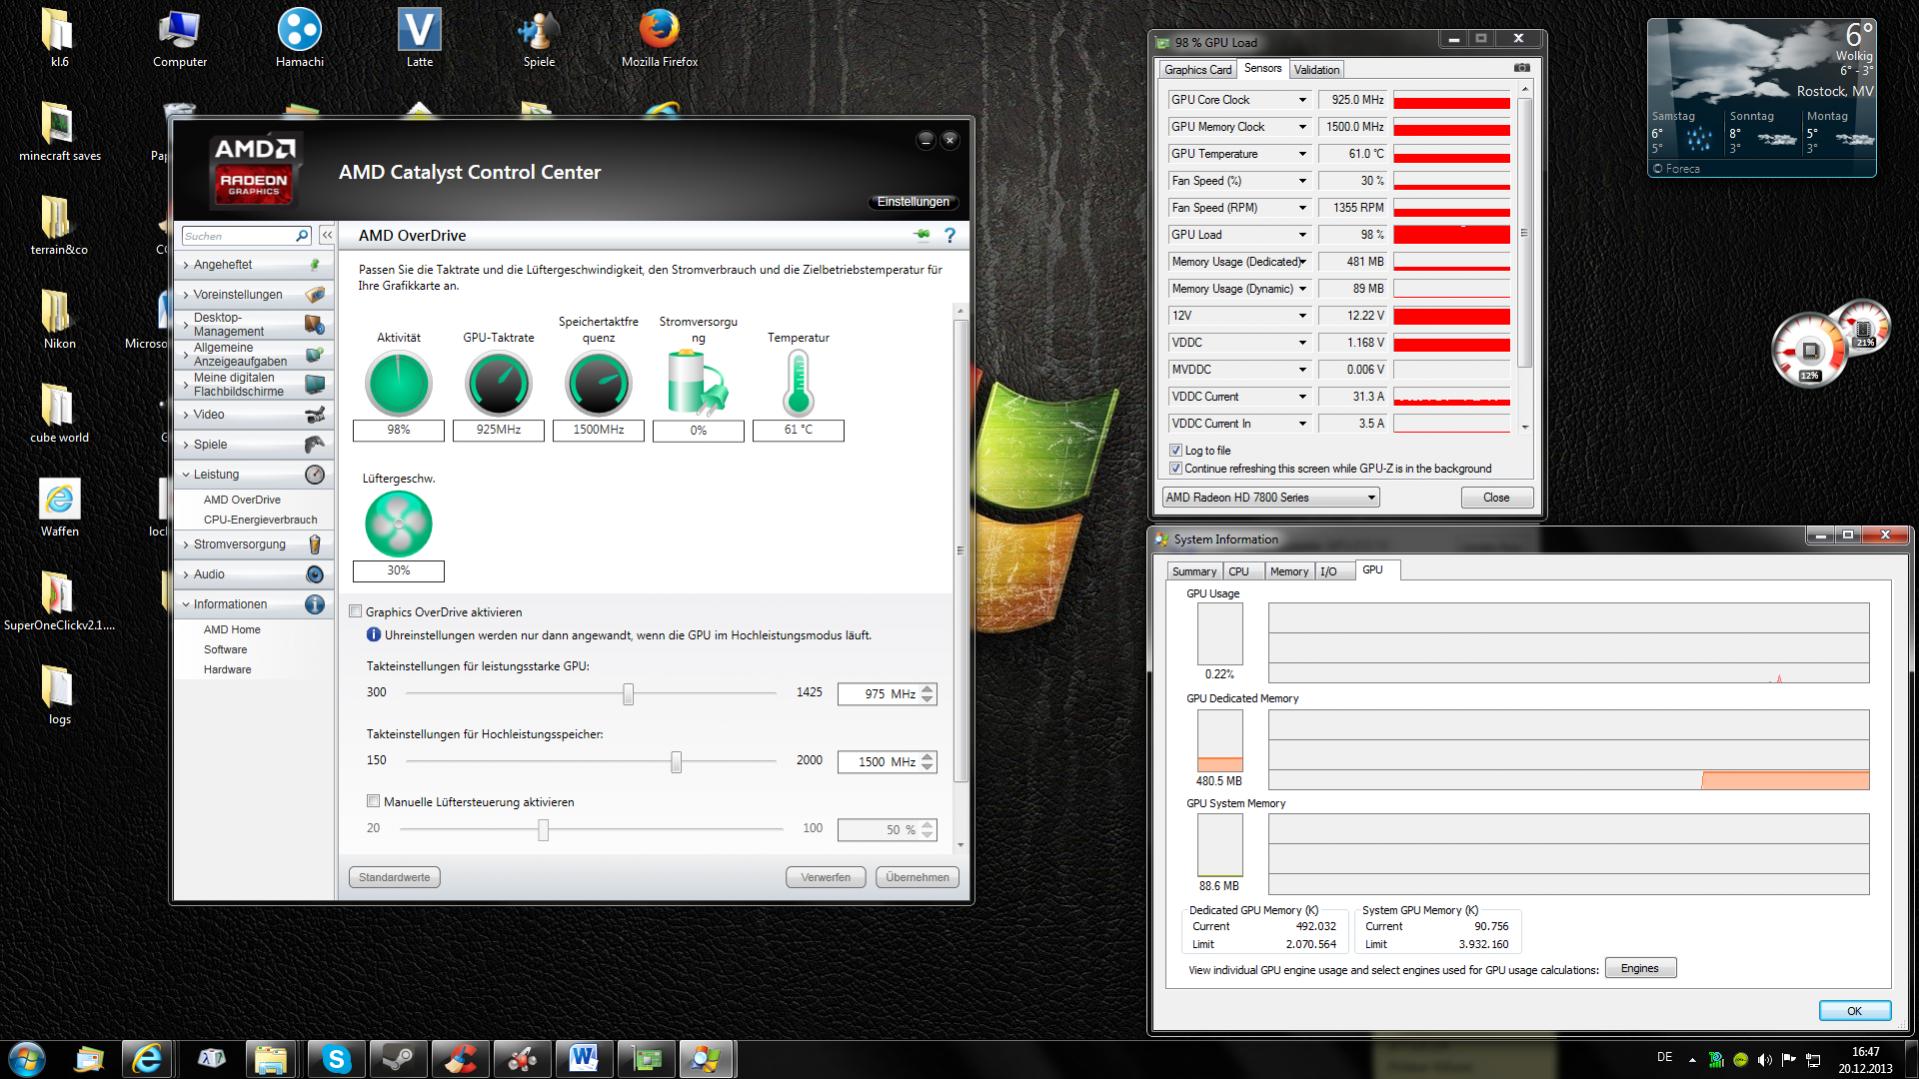Viewport: 1919px width, 1079px height.
Task: Expand the Audio section in Catalyst sidebar
Action: point(254,574)
